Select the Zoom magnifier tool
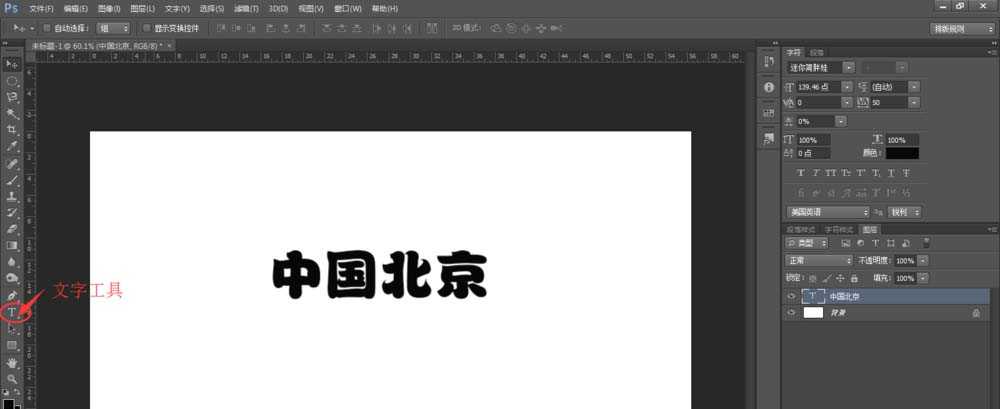Screen dimensions: 1000x409 (x=12, y=379)
